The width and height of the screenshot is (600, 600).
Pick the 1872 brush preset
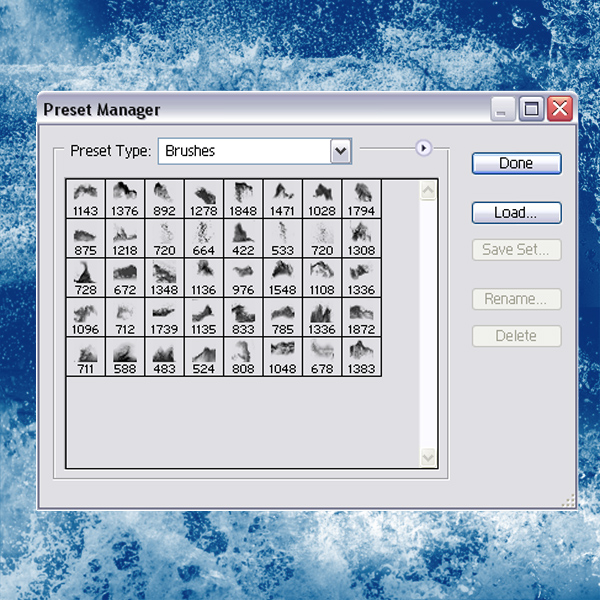[x=361, y=317]
